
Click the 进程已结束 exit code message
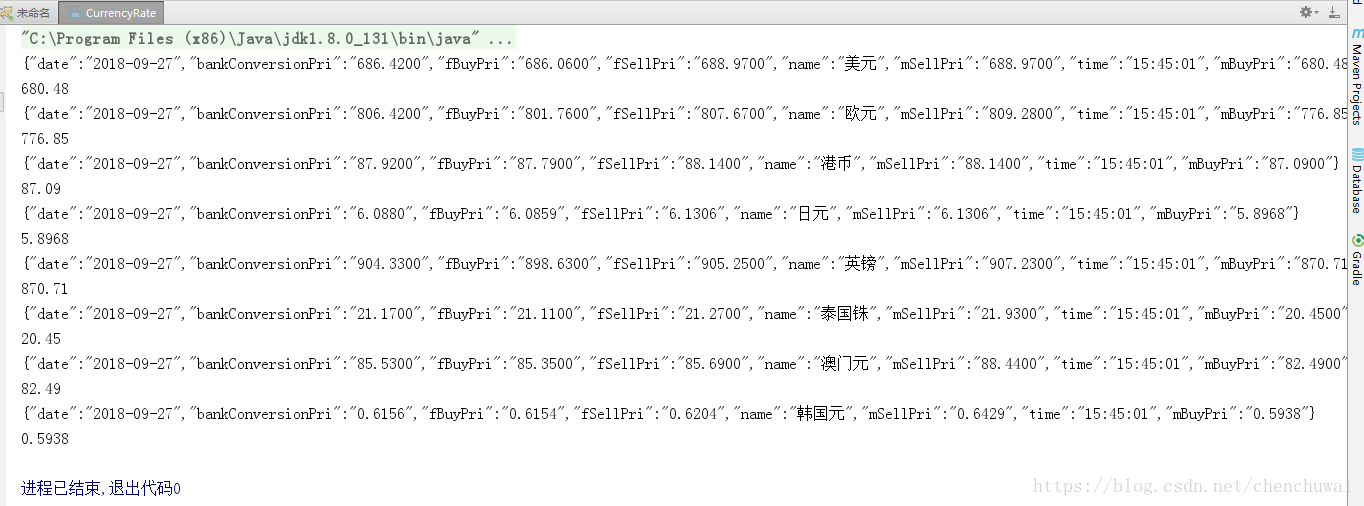pyautogui.click(x=101, y=489)
